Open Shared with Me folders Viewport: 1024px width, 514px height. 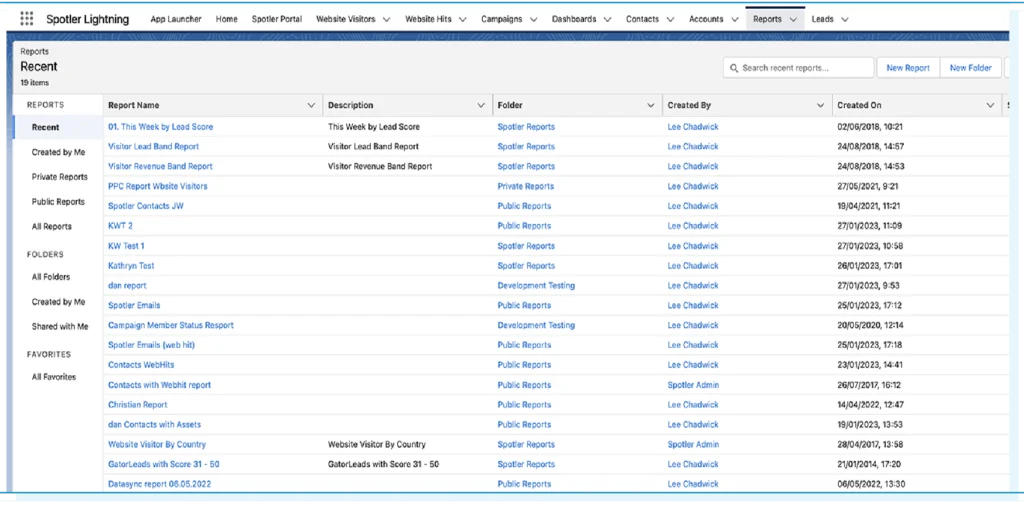tap(59, 327)
